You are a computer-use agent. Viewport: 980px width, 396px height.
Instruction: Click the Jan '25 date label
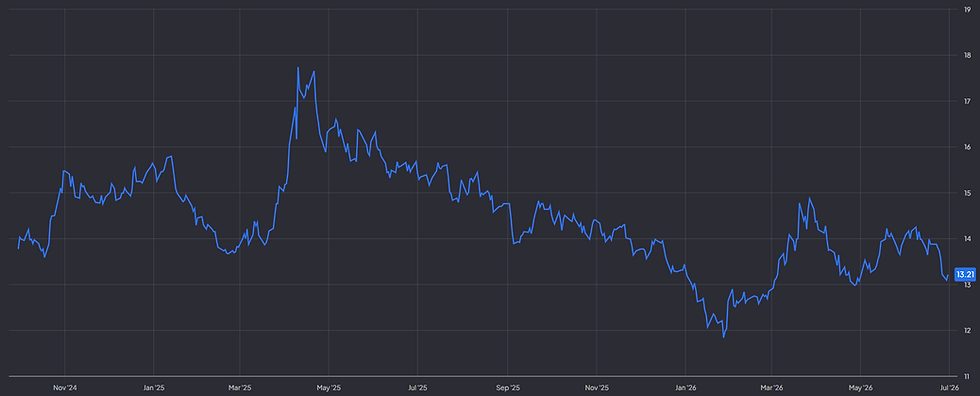[154, 388]
